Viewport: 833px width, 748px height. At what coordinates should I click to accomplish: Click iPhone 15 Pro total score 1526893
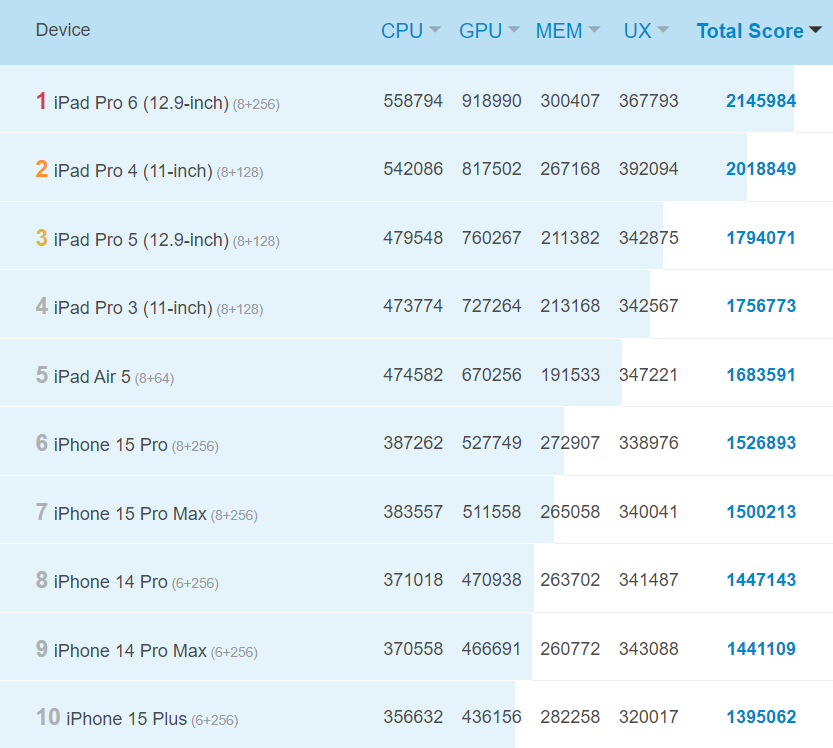click(761, 443)
